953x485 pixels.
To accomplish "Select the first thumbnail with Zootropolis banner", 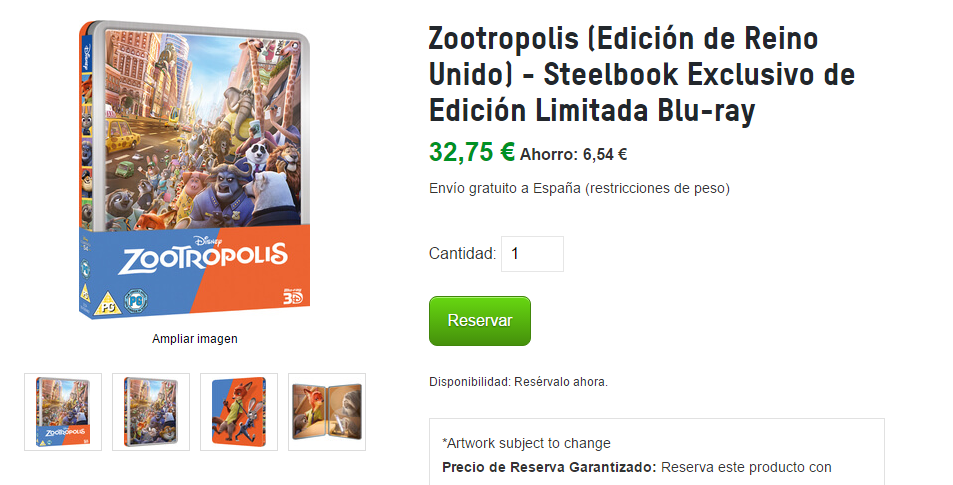I will click(63, 411).
